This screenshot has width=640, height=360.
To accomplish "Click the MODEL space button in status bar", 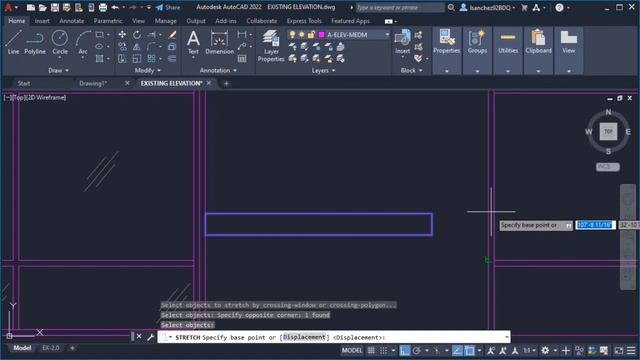I will [352, 350].
